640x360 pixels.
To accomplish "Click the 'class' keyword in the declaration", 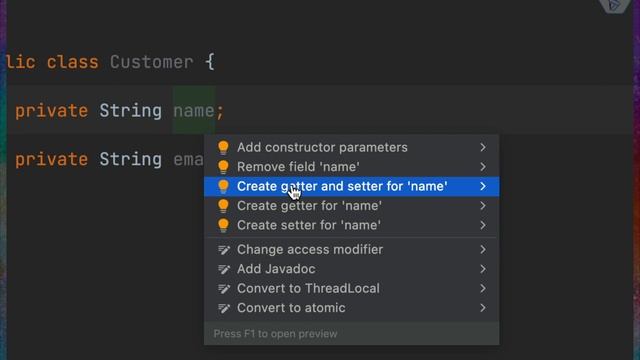I will coord(73,62).
